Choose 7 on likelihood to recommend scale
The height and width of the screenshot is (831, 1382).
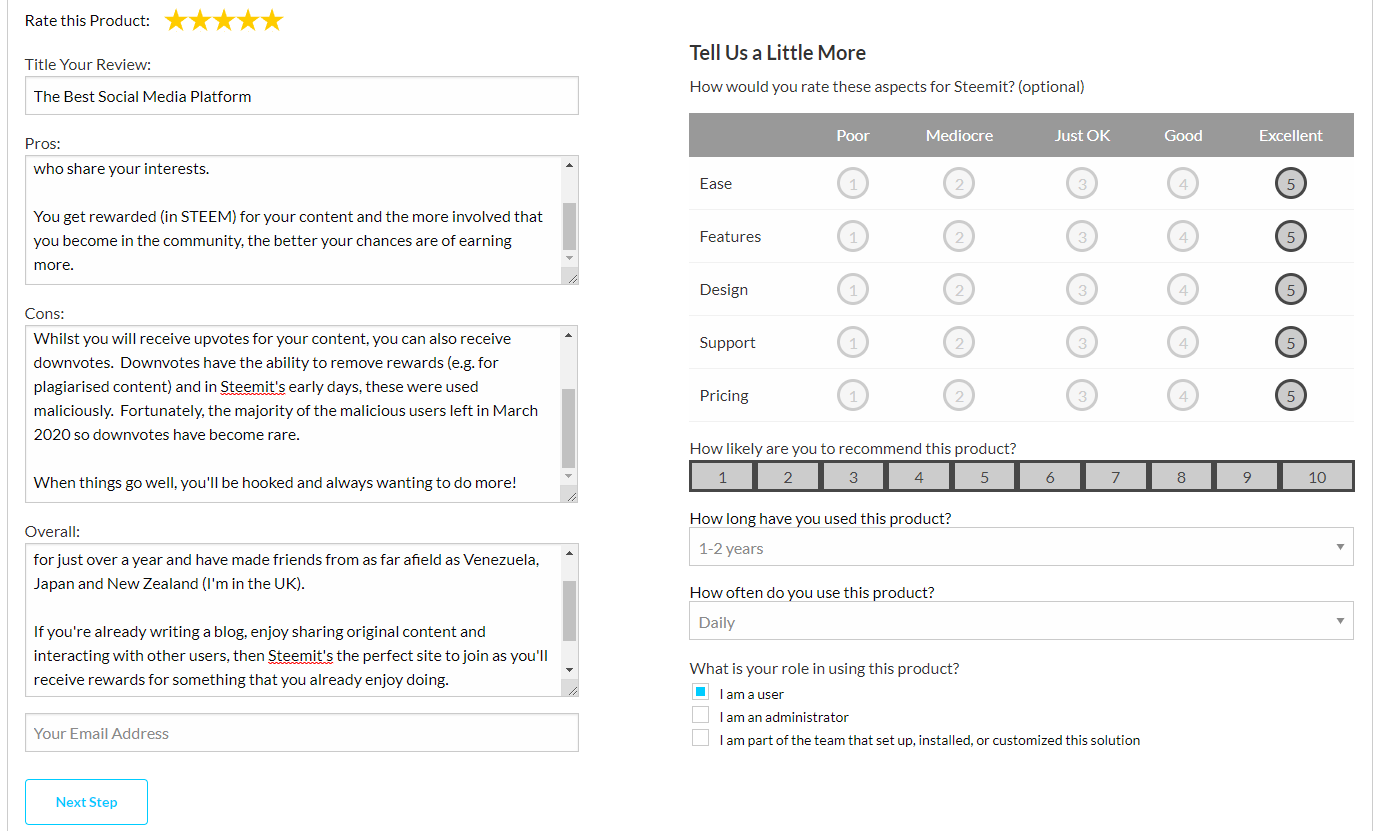tap(1115, 477)
